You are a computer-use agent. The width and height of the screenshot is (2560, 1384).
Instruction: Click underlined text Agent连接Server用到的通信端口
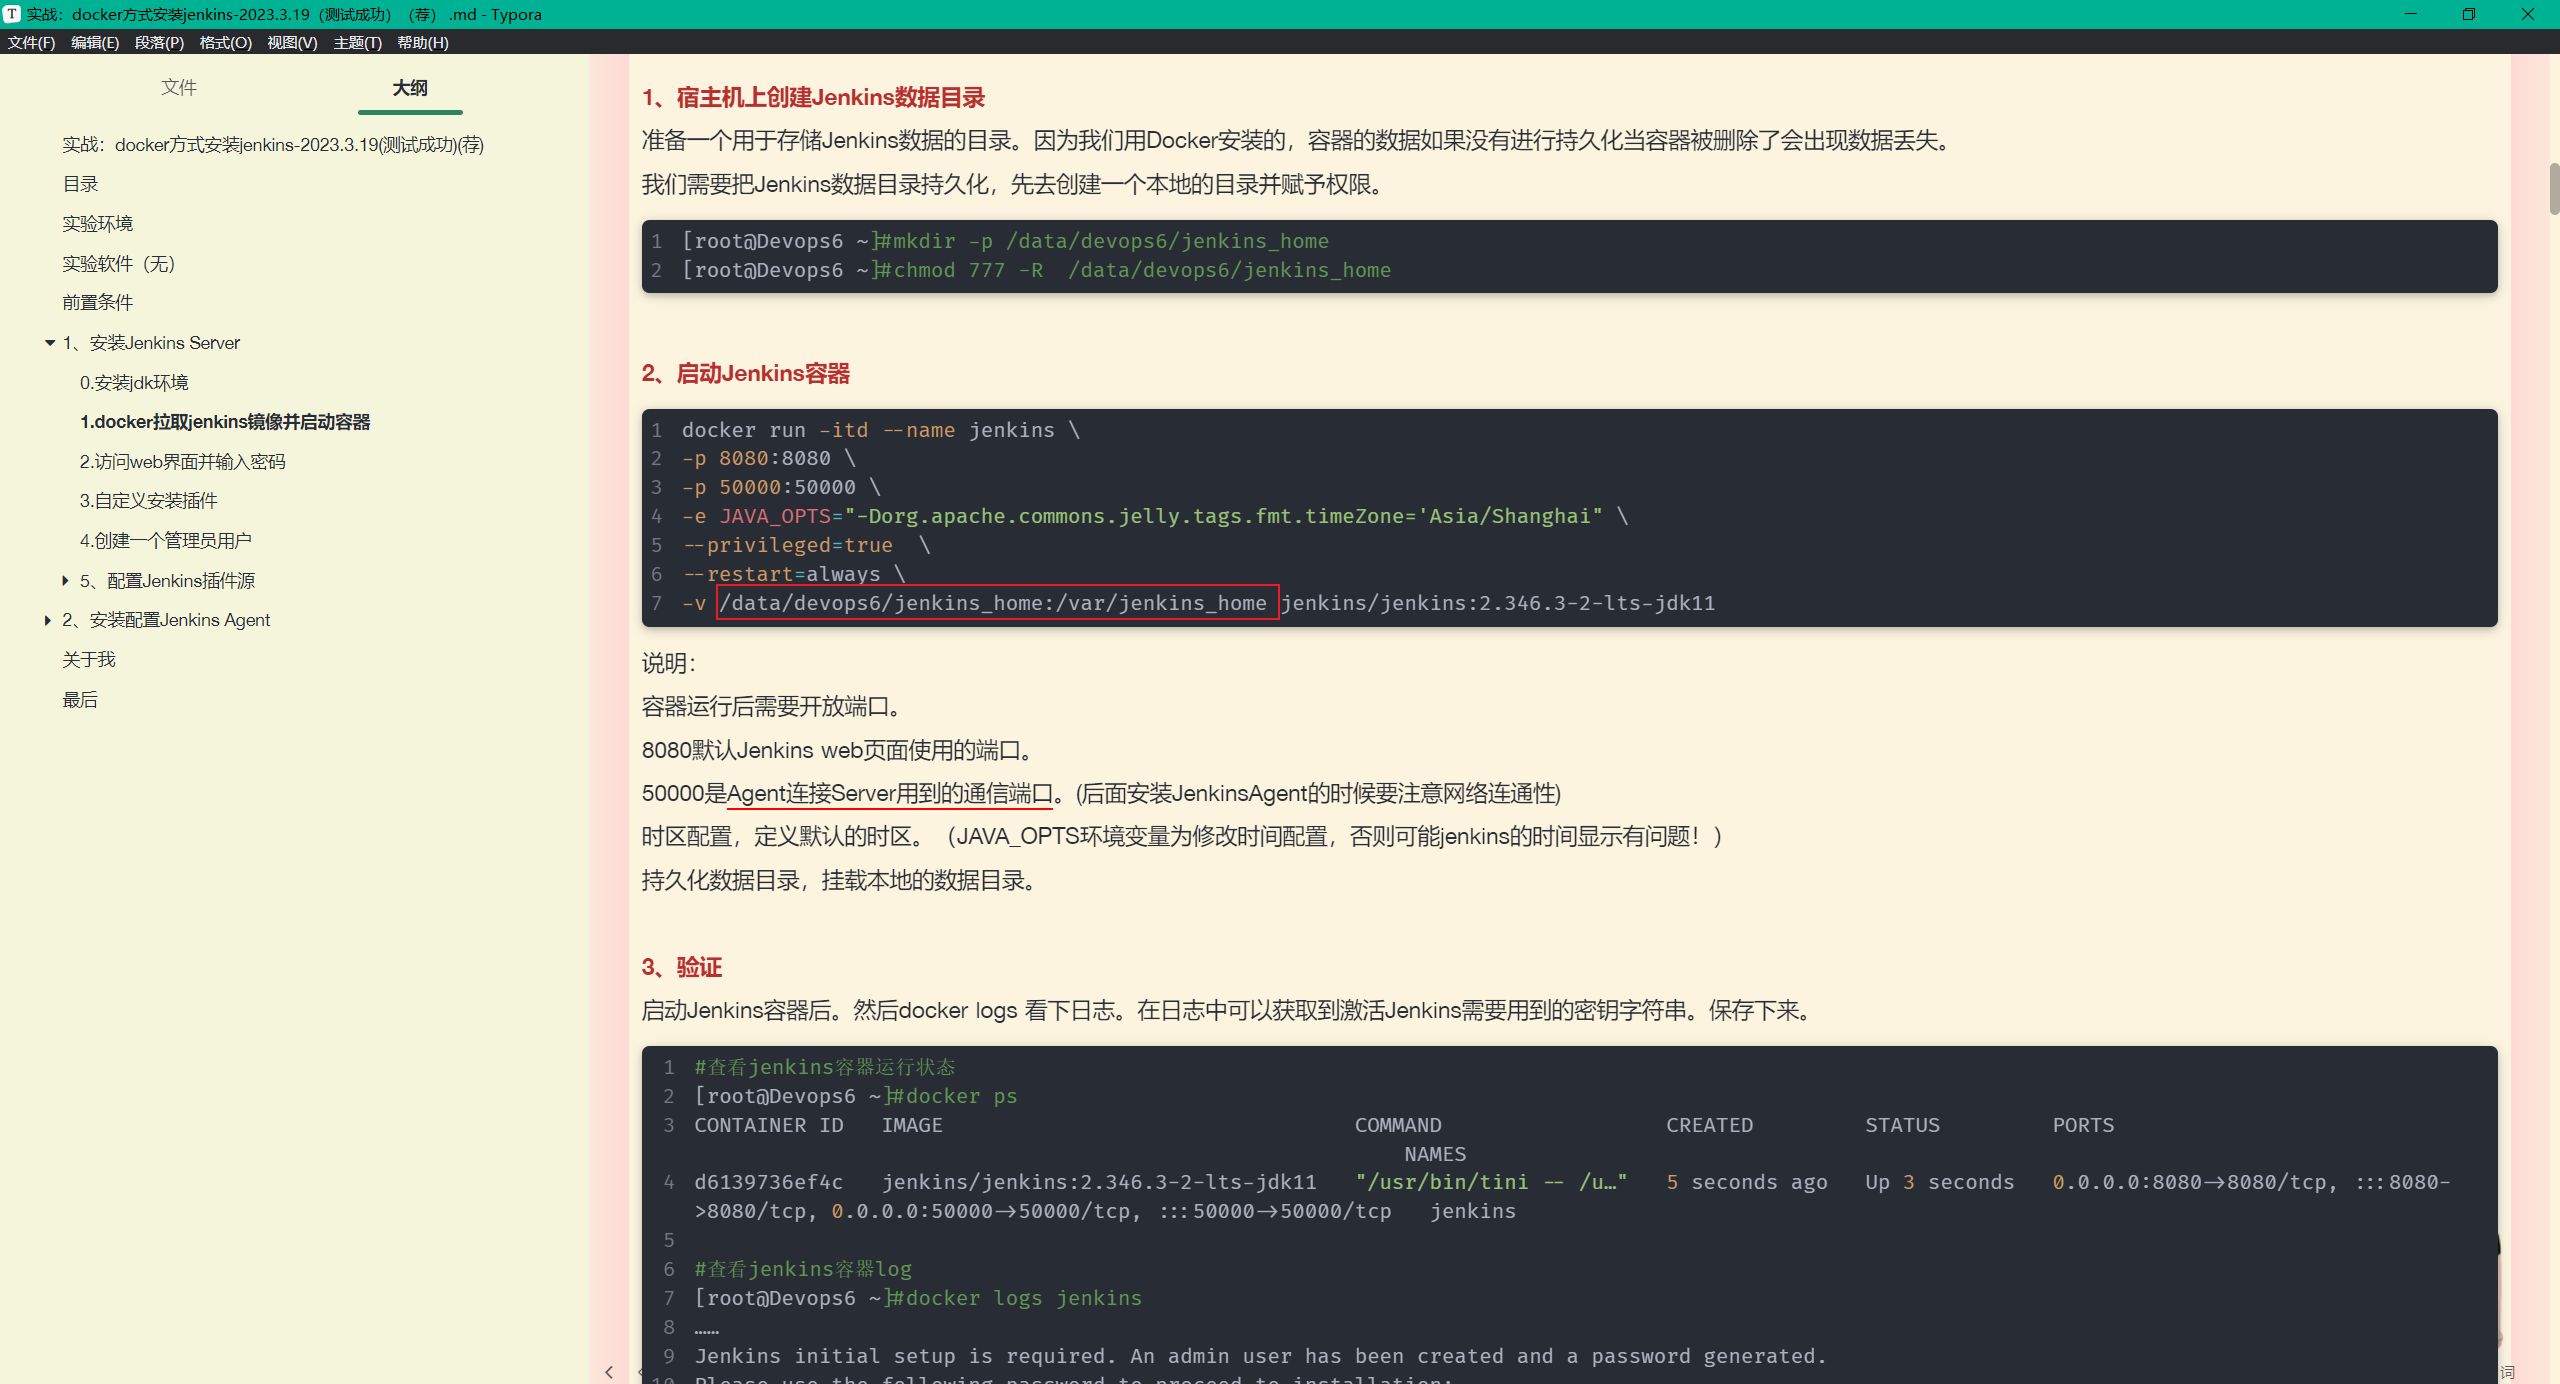889,793
